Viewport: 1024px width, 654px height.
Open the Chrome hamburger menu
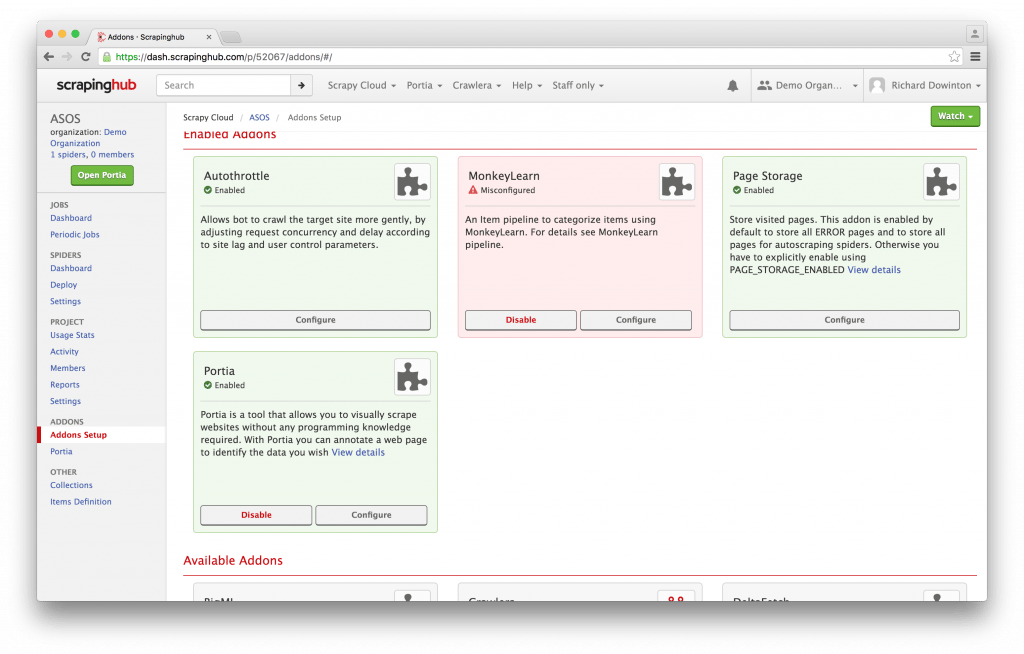[975, 57]
